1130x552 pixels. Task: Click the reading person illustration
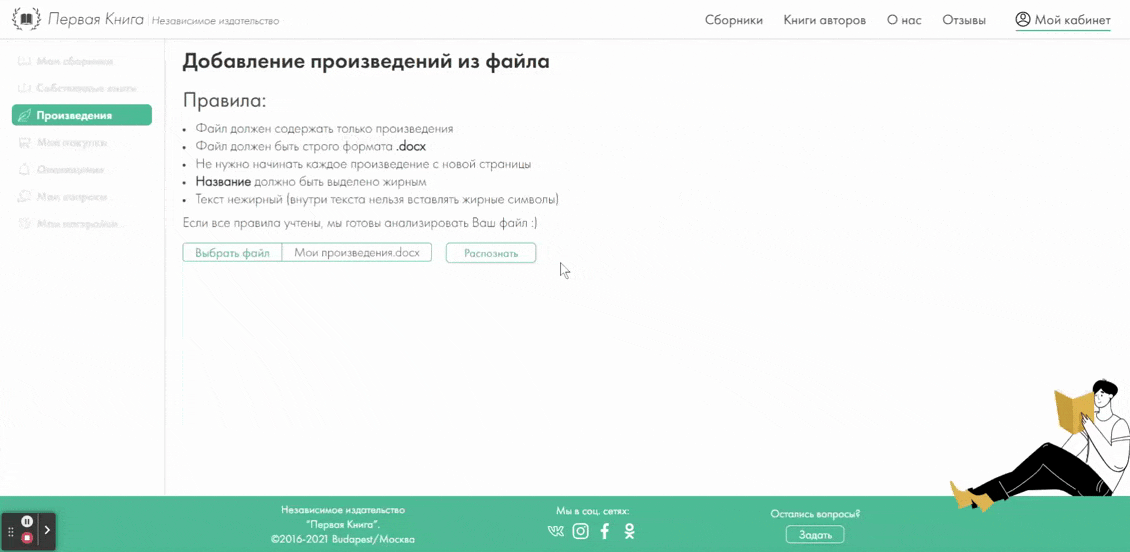1040,447
